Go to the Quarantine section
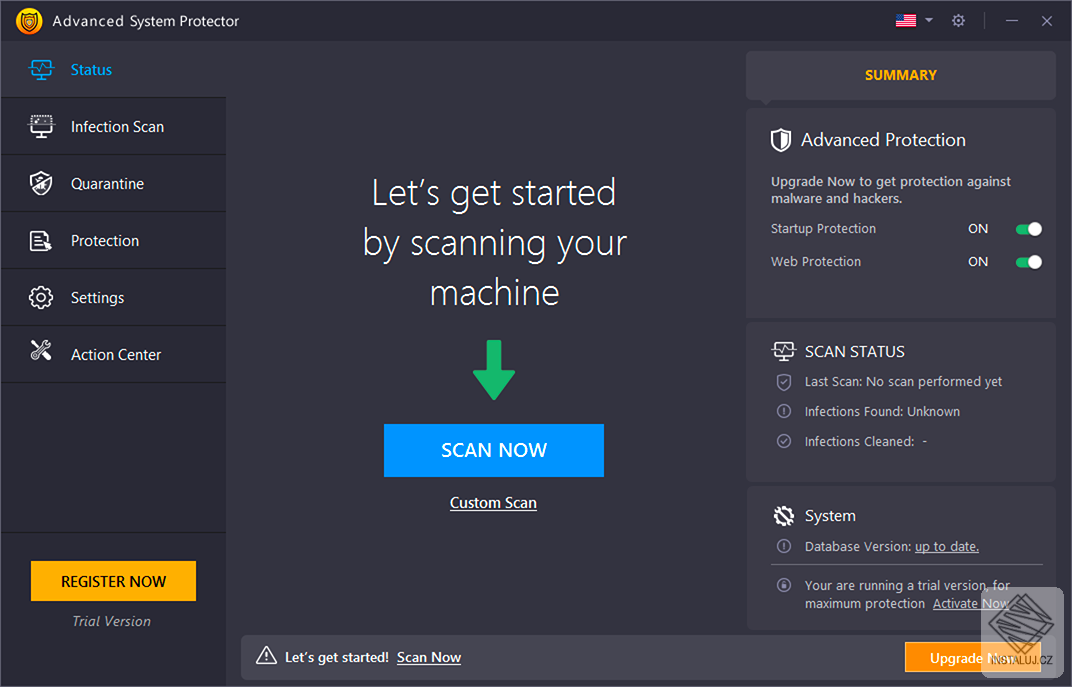The width and height of the screenshot is (1072, 687). click(x=113, y=183)
